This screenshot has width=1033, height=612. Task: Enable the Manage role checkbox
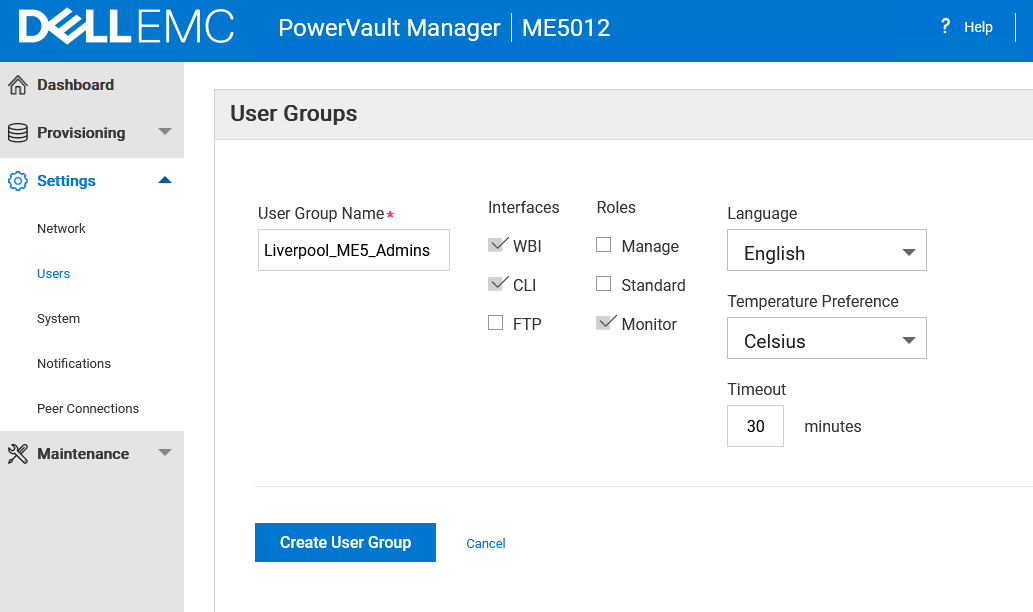tap(603, 244)
